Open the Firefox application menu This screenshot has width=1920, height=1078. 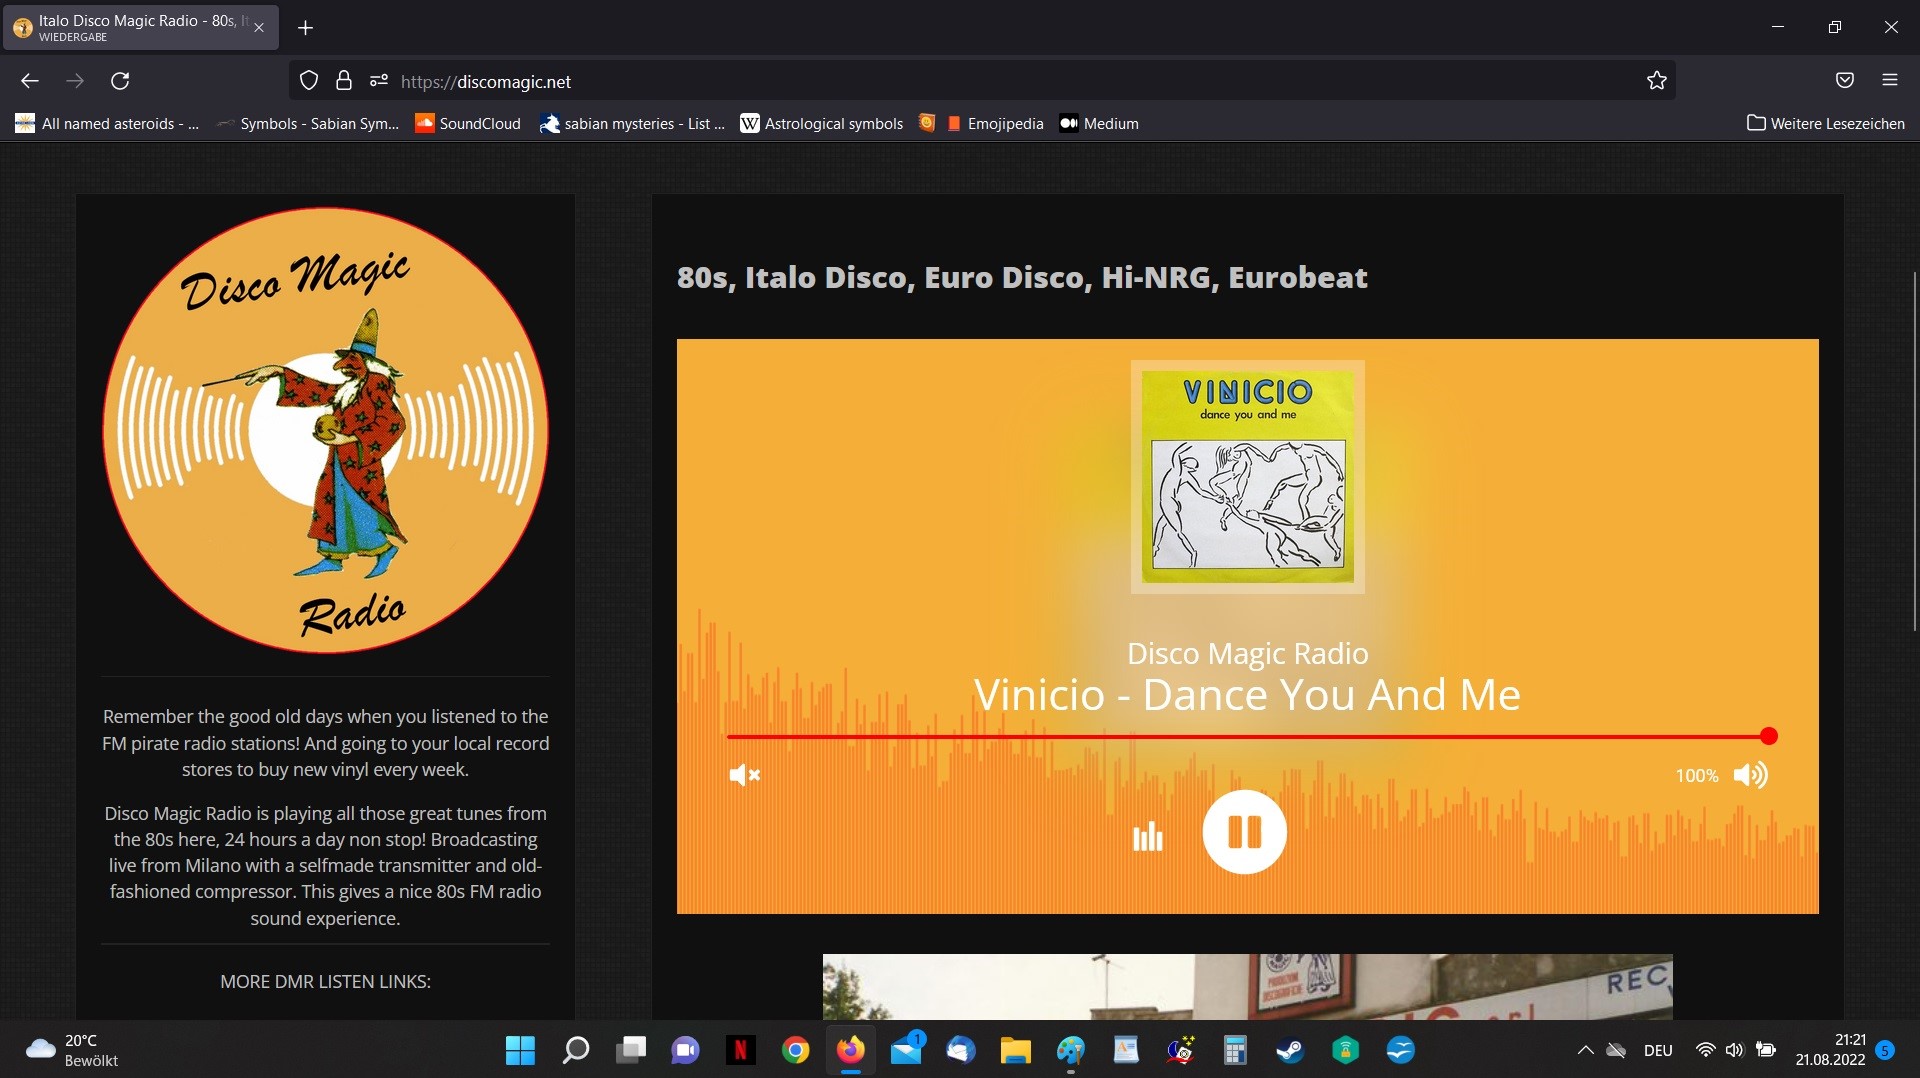click(x=1889, y=81)
